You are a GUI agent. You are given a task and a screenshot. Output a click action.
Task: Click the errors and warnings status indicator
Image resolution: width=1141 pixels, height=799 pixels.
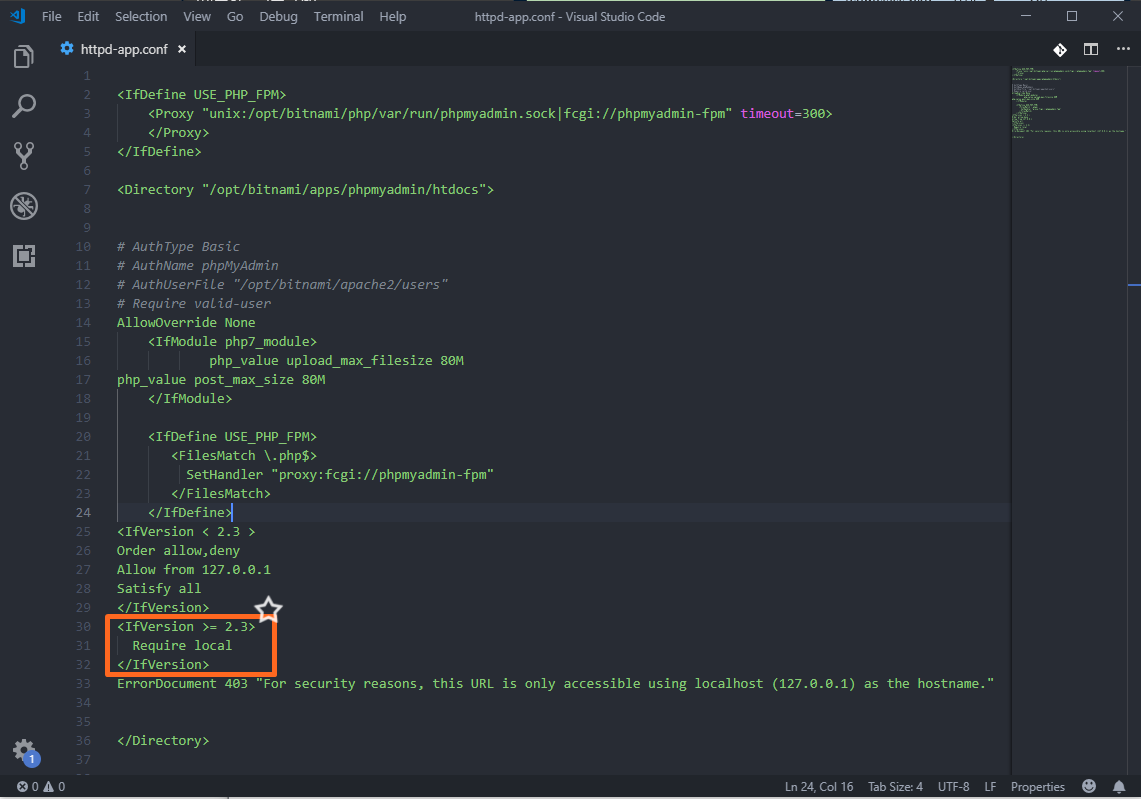pyautogui.click(x=41, y=787)
